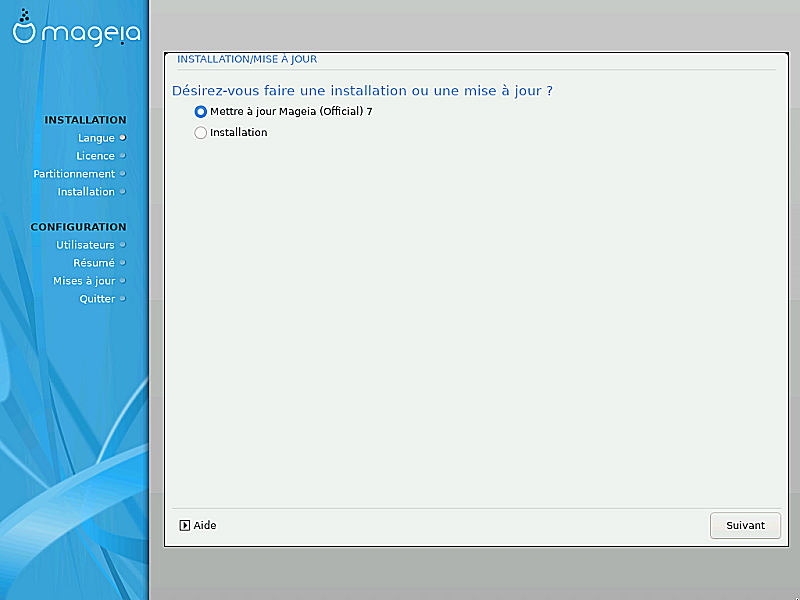Image resolution: width=800 pixels, height=600 pixels.
Task: Click the bullet next to Mises à jour
Action: pos(122,280)
